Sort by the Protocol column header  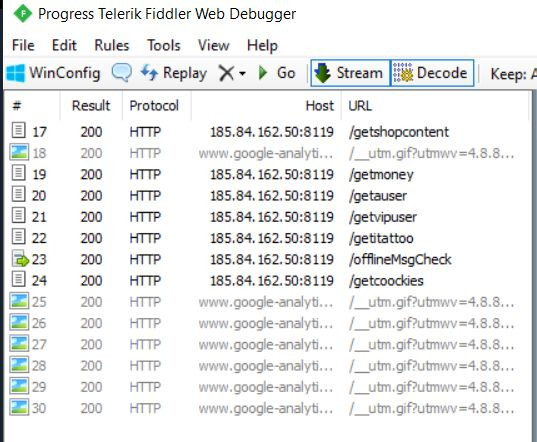coord(154,105)
